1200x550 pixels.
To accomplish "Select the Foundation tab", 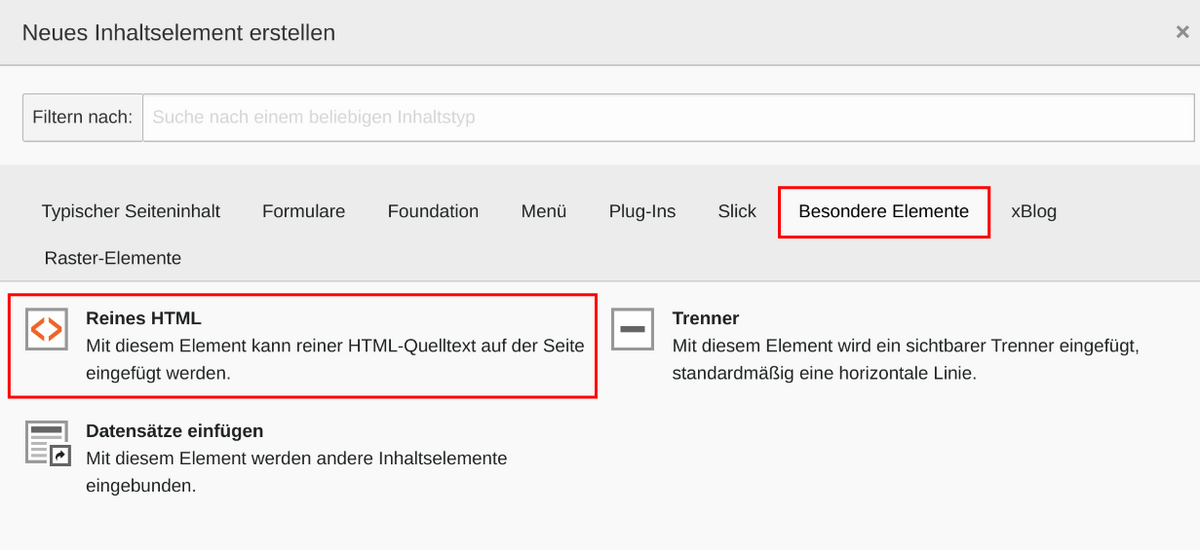I will coord(433,211).
